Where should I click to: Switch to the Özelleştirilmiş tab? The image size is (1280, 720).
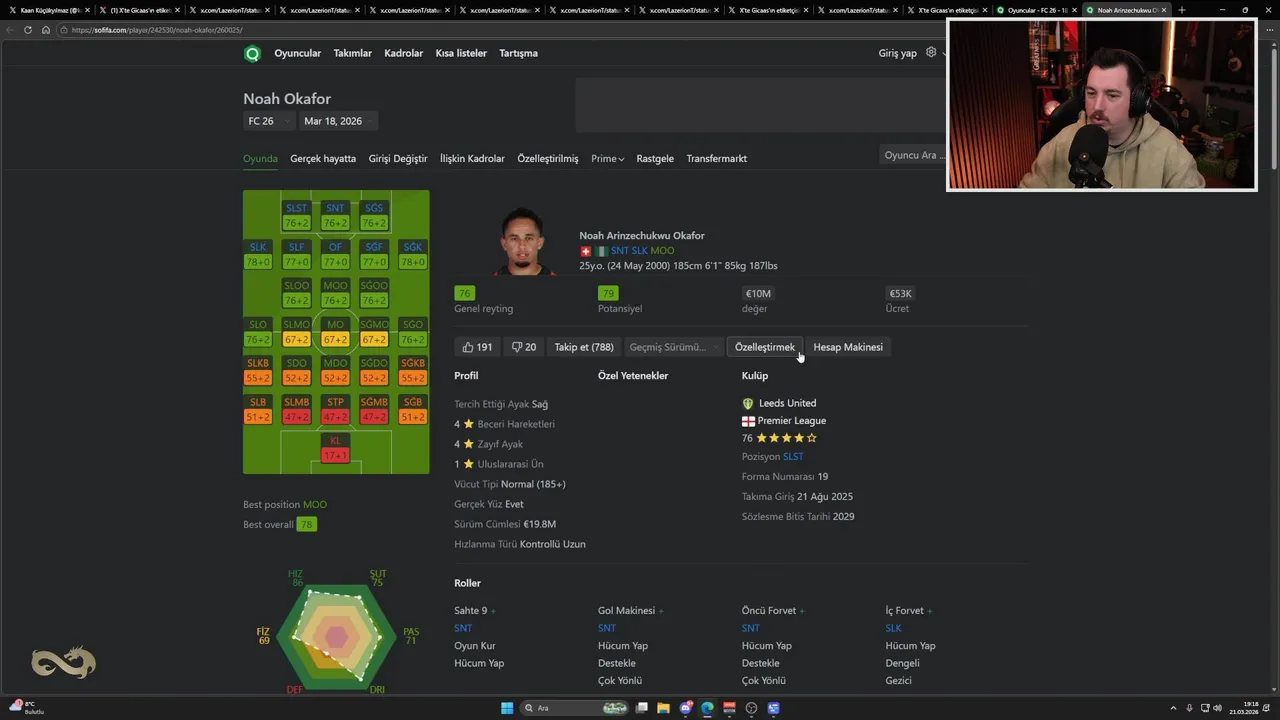[x=548, y=159]
